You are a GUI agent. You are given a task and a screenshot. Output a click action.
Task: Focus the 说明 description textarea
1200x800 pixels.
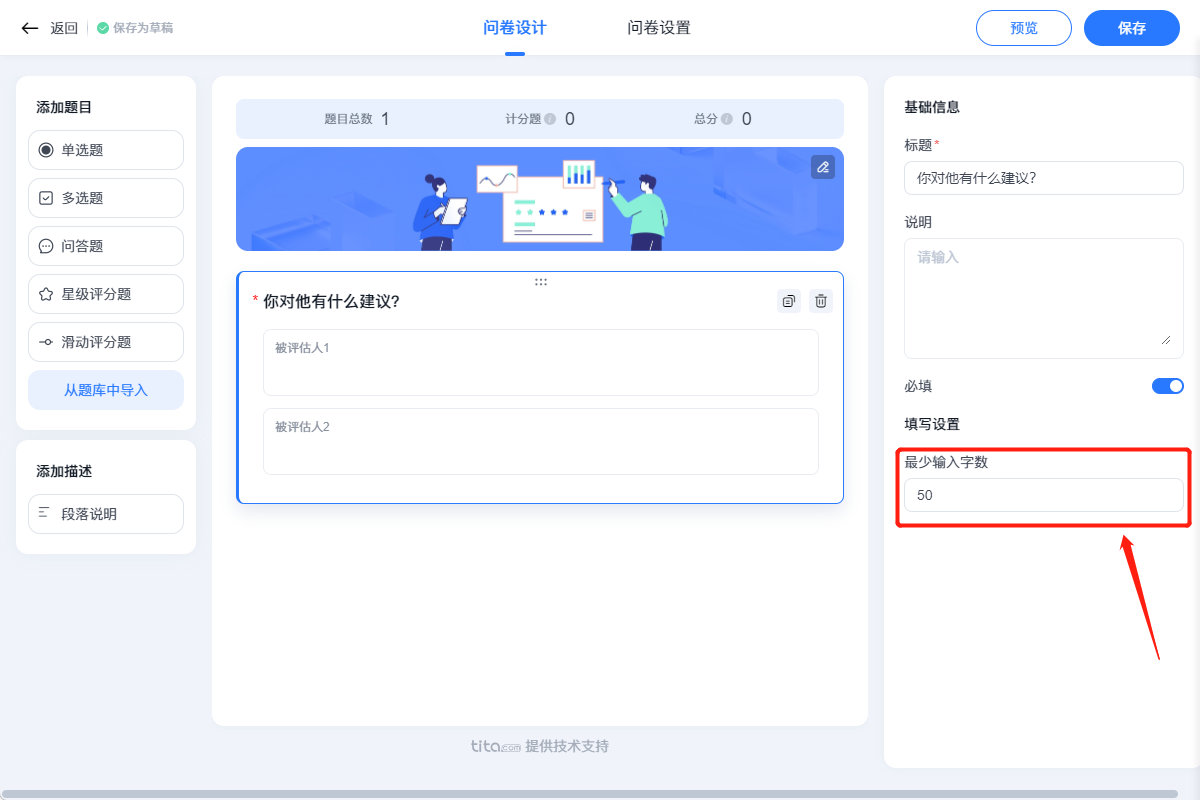coord(1043,298)
